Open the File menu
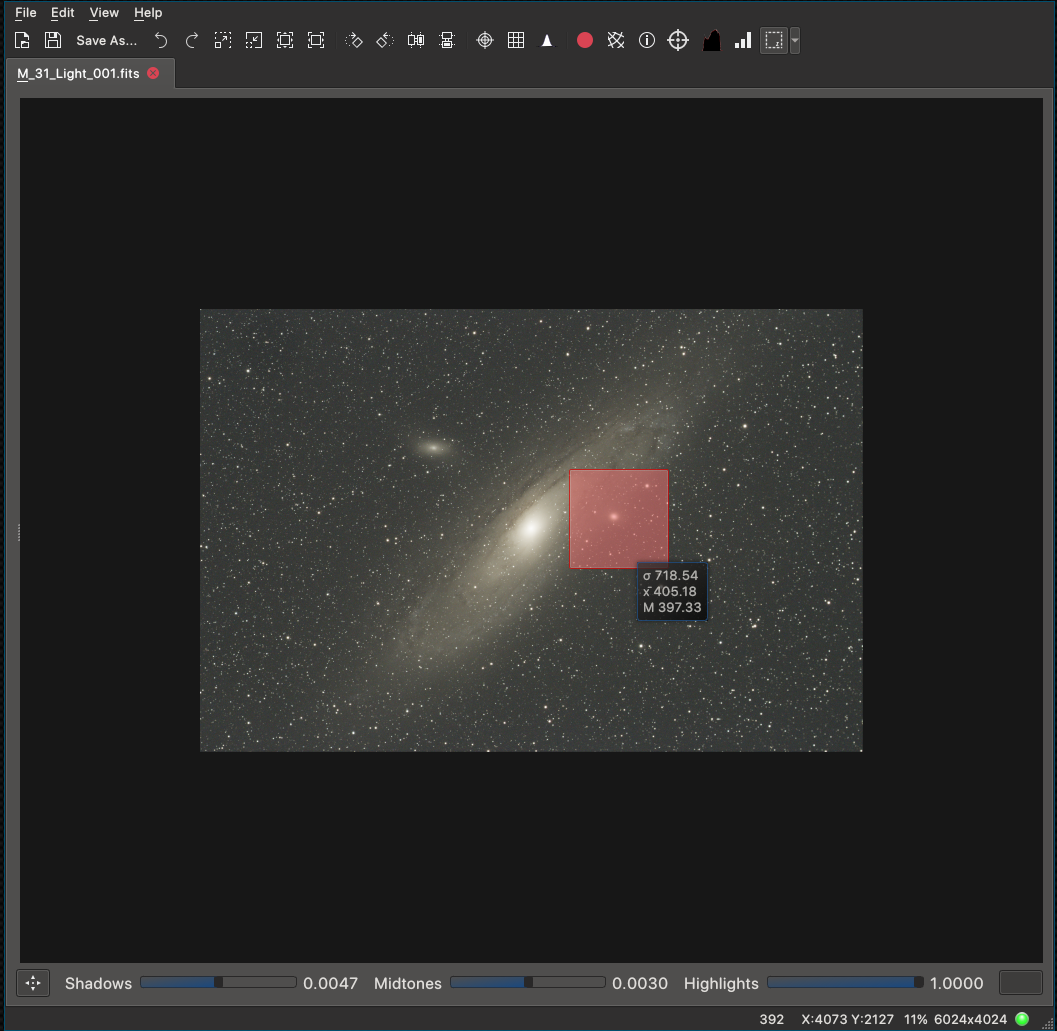The height and width of the screenshot is (1031, 1057). (25, 13)
